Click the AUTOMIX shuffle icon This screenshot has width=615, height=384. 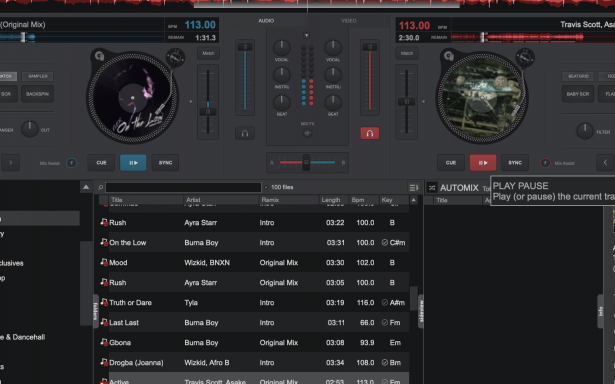point(432,188)
